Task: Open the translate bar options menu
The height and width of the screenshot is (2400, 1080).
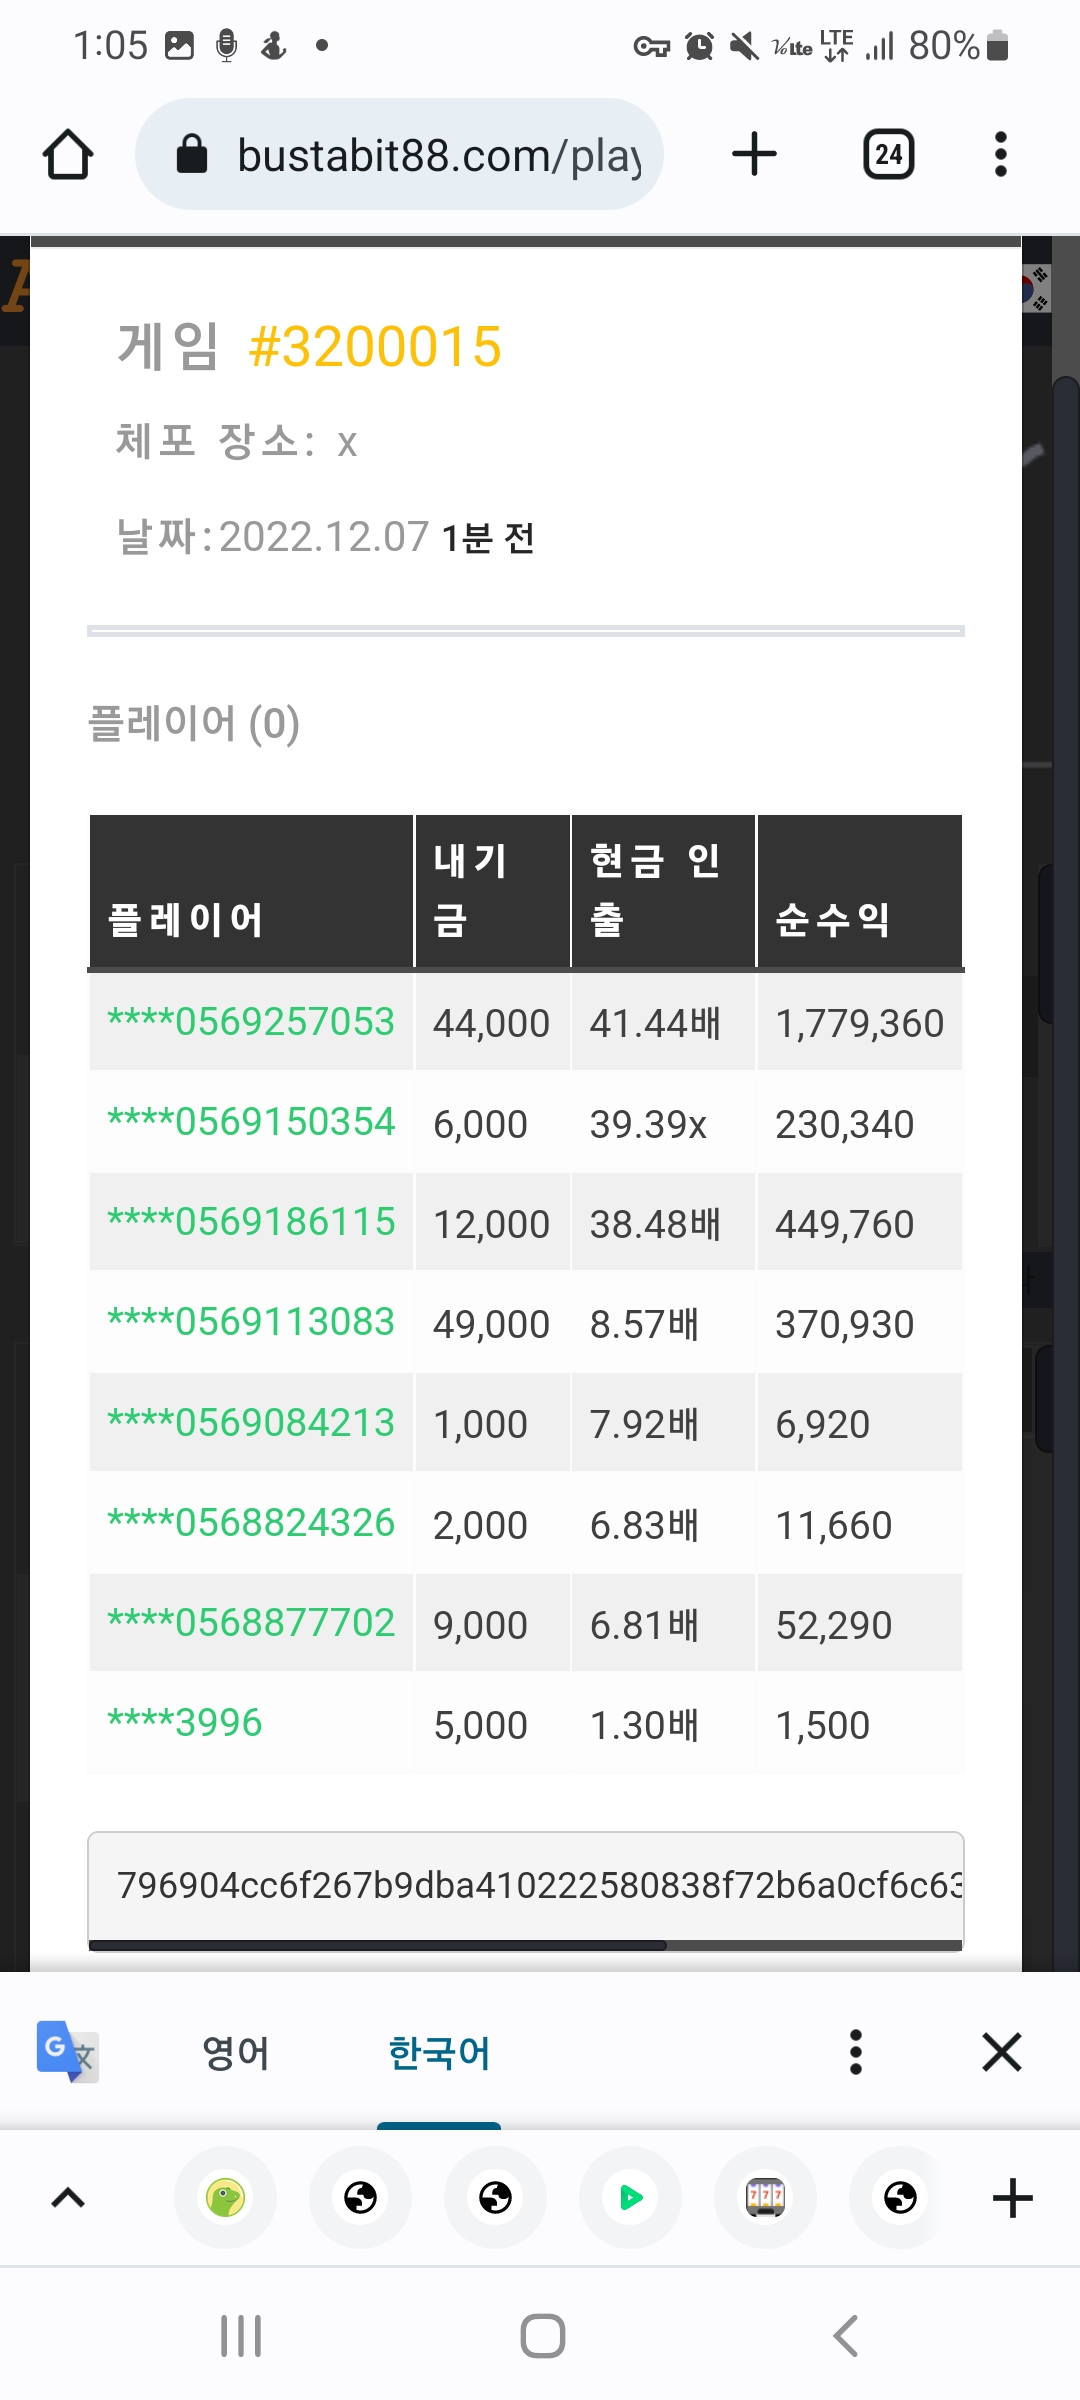Action: pos(855,2052)
